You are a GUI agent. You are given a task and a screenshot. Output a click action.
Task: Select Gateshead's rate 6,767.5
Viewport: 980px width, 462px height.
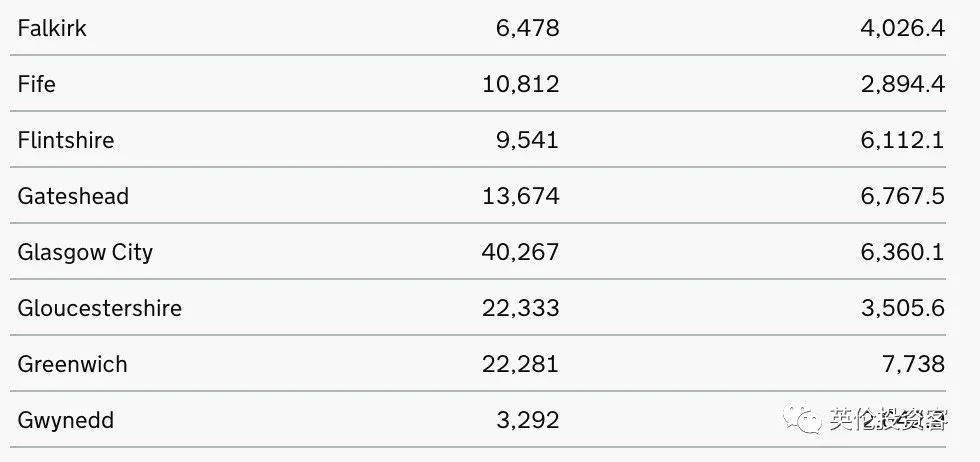pos(902,196)
